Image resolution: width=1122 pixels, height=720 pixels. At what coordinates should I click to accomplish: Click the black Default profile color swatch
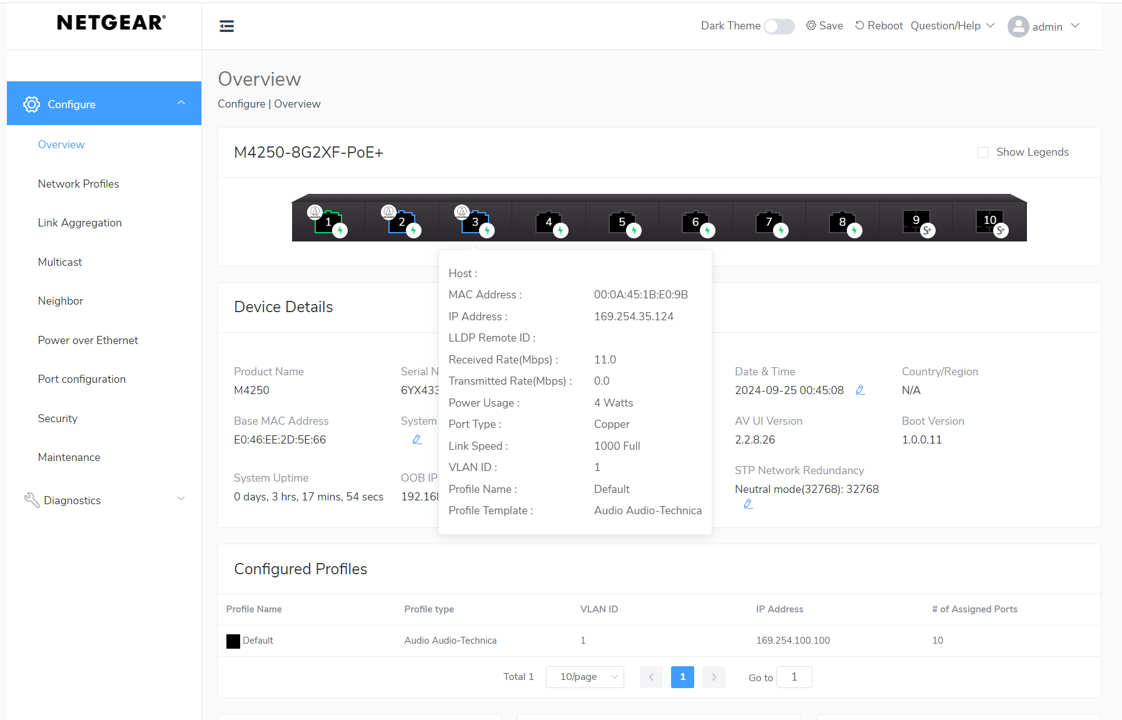tap(233, 641)
